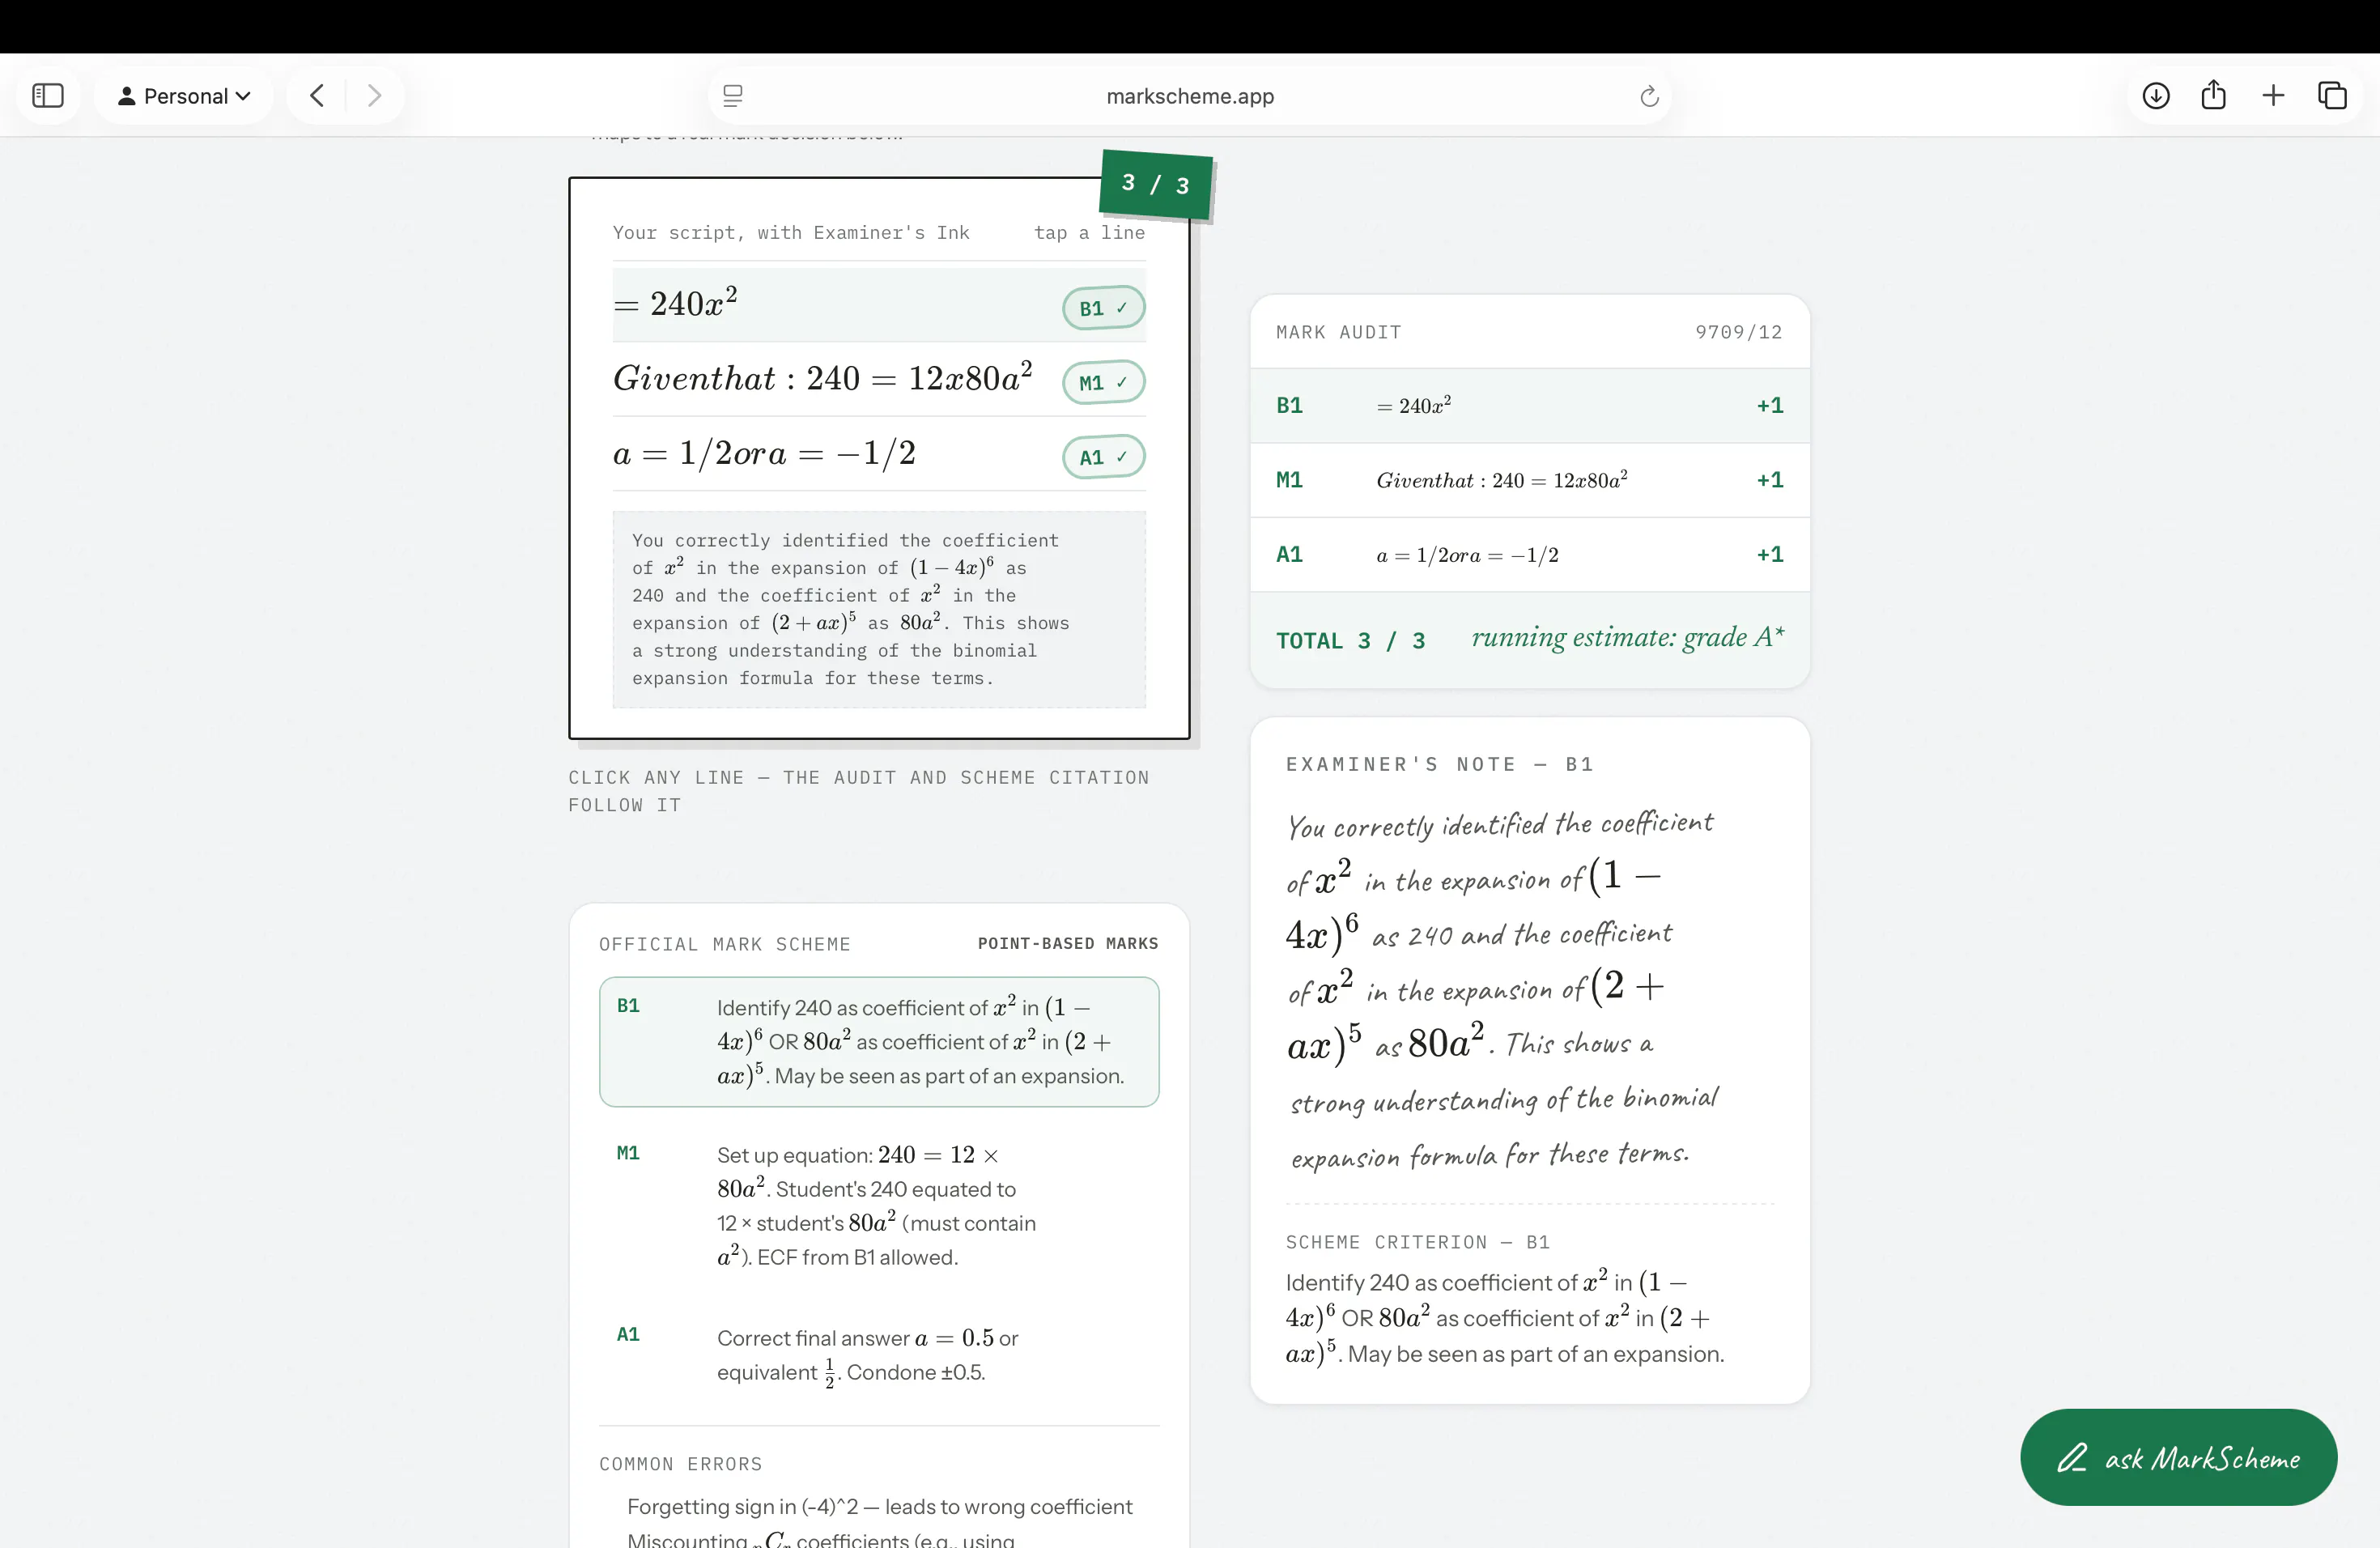Show the tab overview icon
This screenshot has height=1548, width=2380.
click(x=2332, y=96)
